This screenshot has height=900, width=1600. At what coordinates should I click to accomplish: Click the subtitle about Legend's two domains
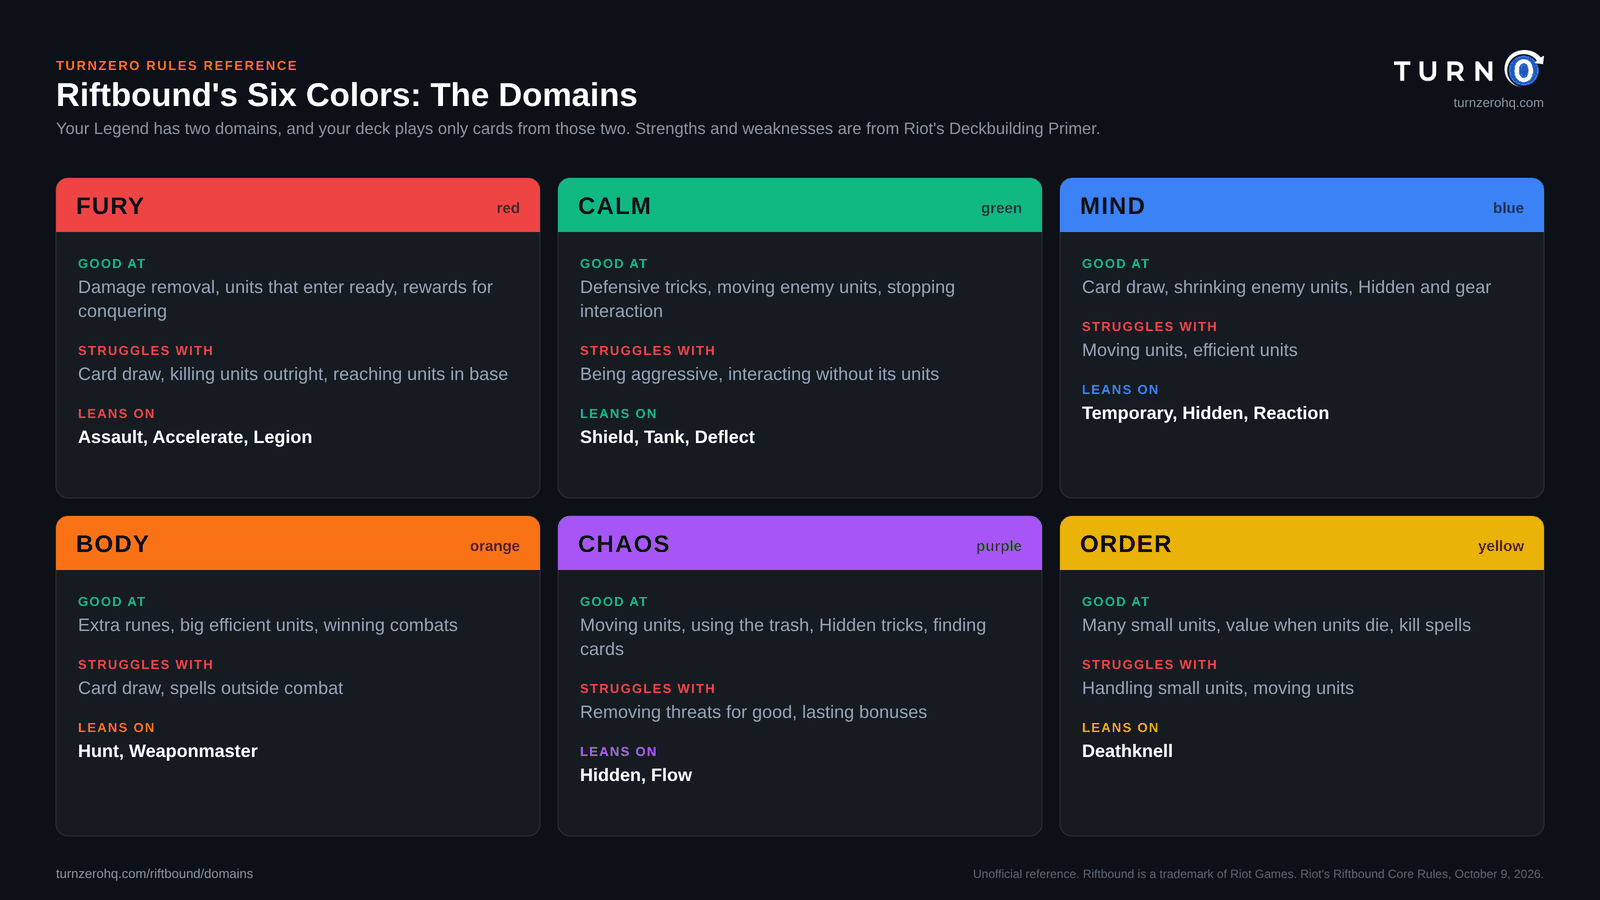point(578,129)
